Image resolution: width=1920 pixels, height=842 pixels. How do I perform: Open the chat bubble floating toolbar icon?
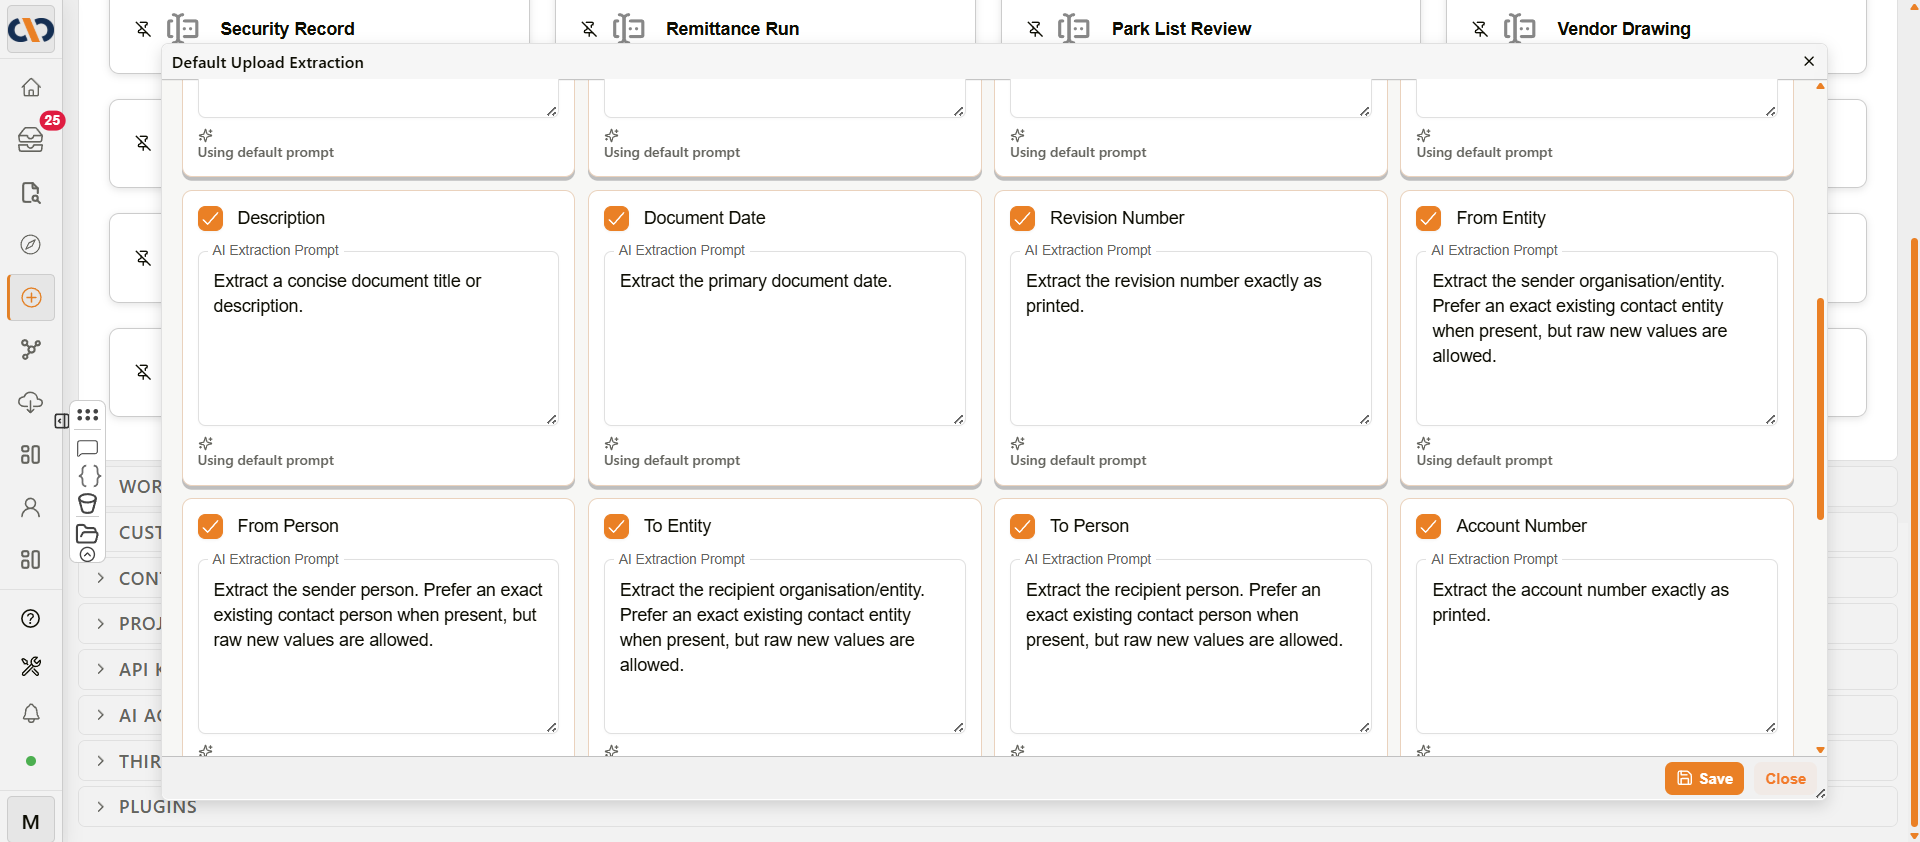pos(88,448)
